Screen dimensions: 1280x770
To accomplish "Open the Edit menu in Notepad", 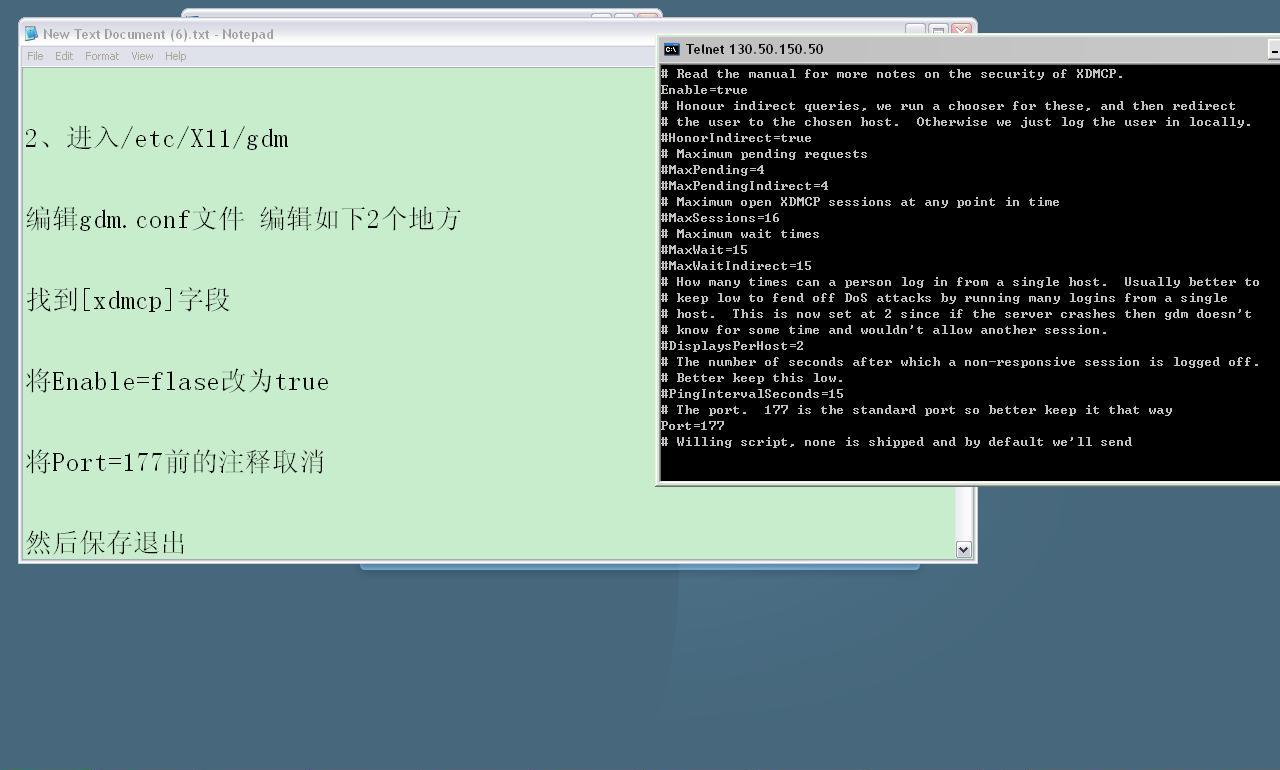I will pos(64,56).
